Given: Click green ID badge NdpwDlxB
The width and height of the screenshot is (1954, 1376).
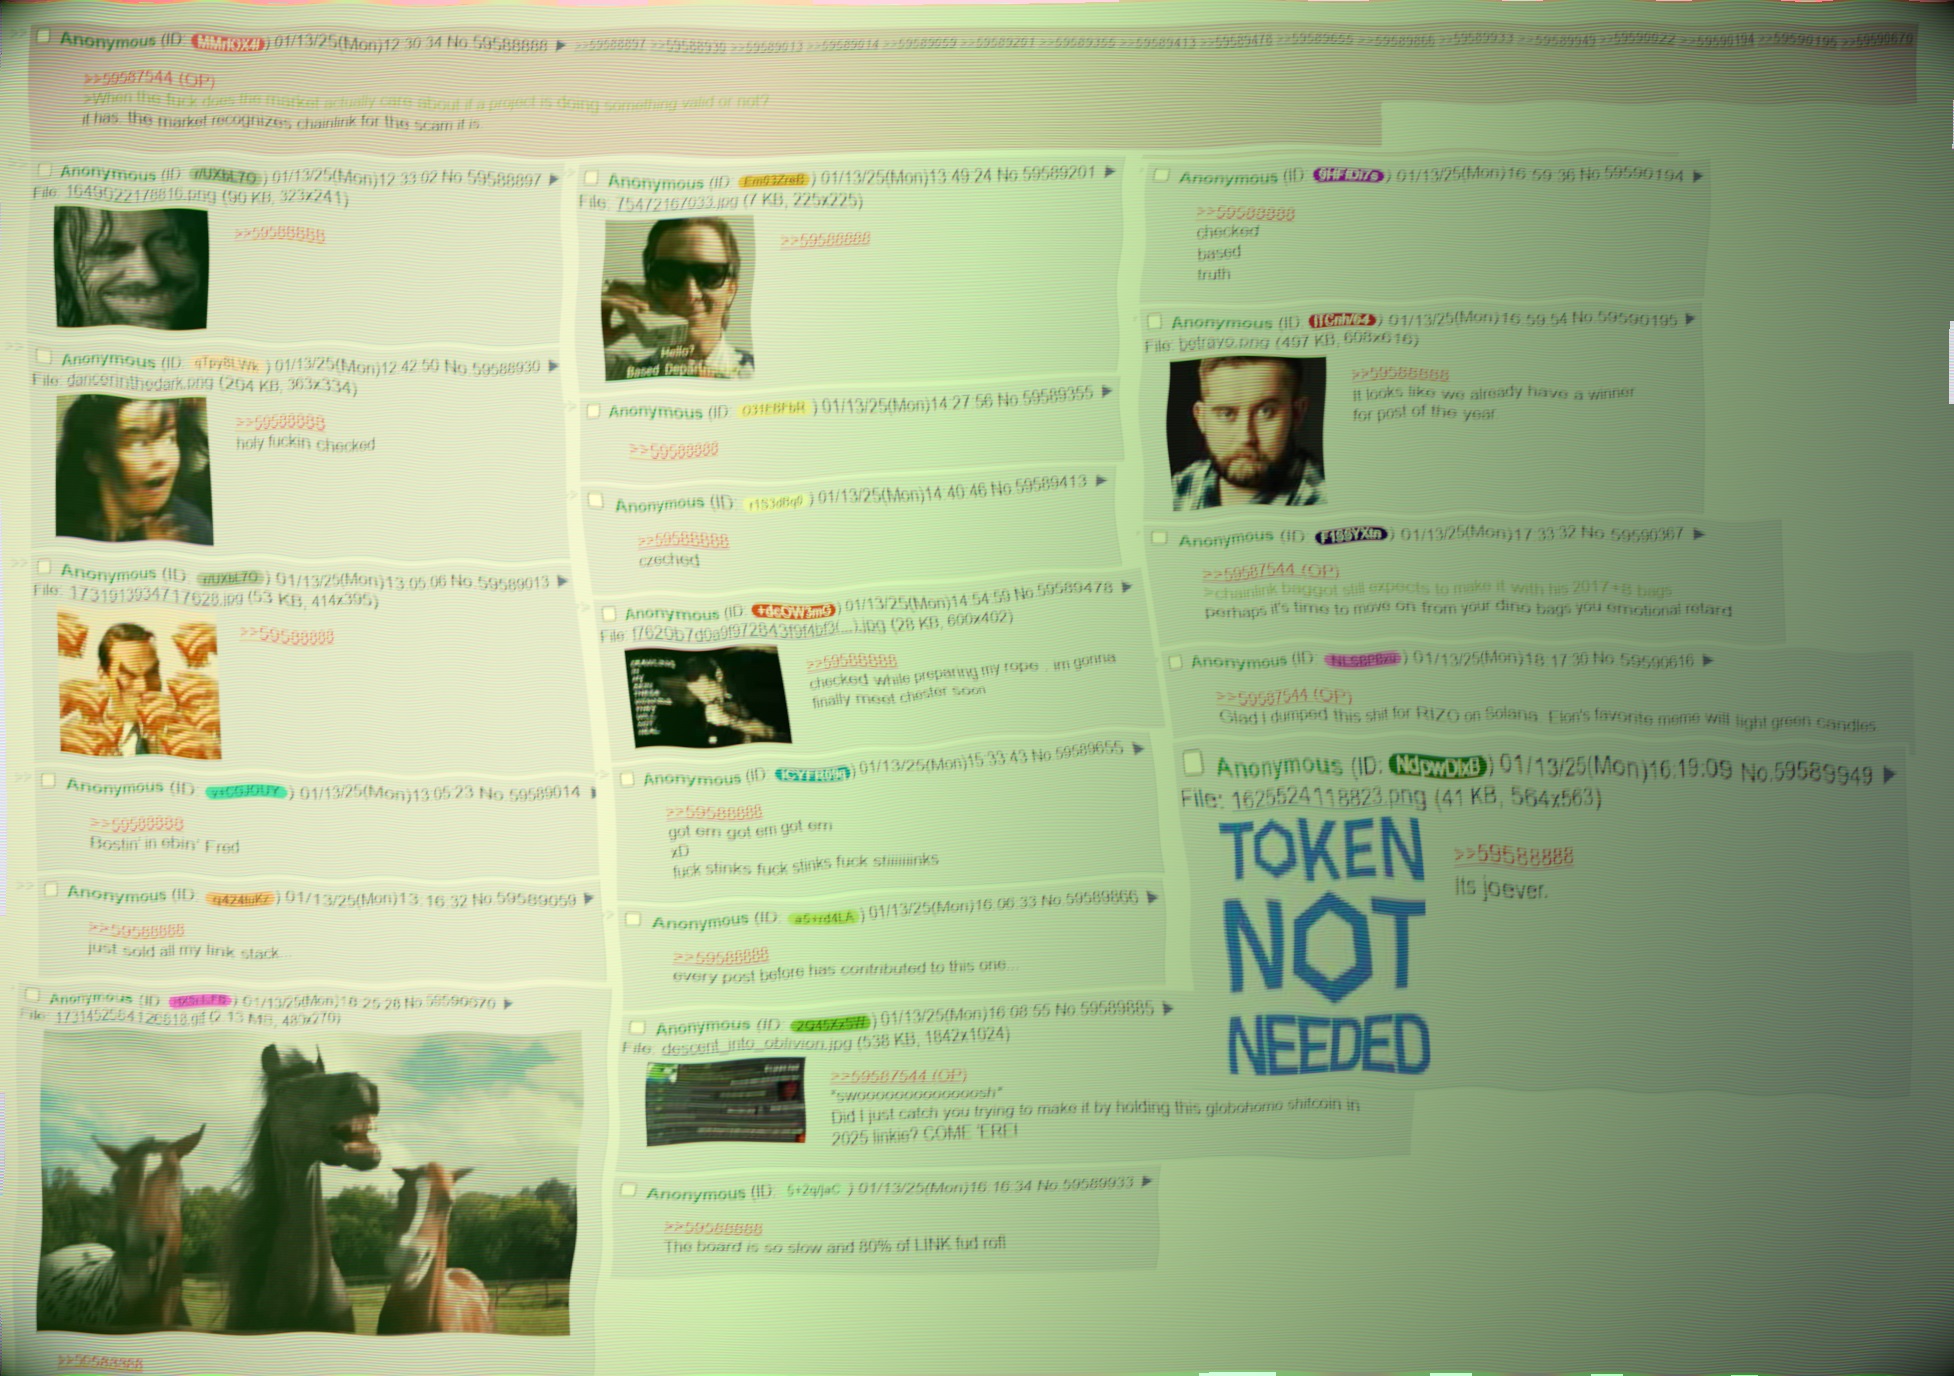Looking at the screenshot, I should 1437,766.
